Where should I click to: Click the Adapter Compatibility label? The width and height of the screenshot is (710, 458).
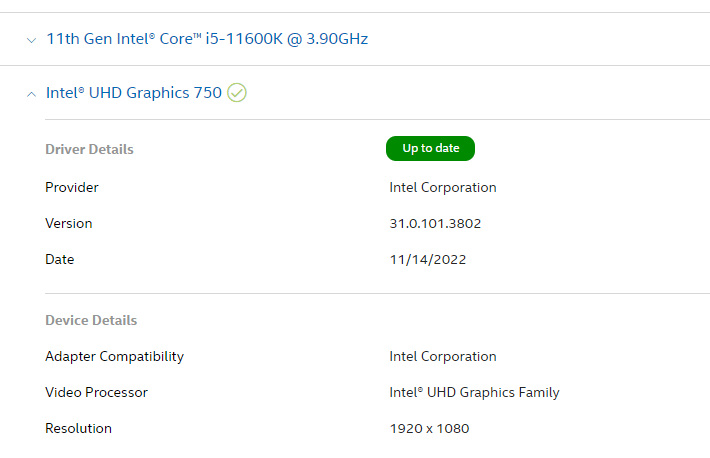coord(115,357)
